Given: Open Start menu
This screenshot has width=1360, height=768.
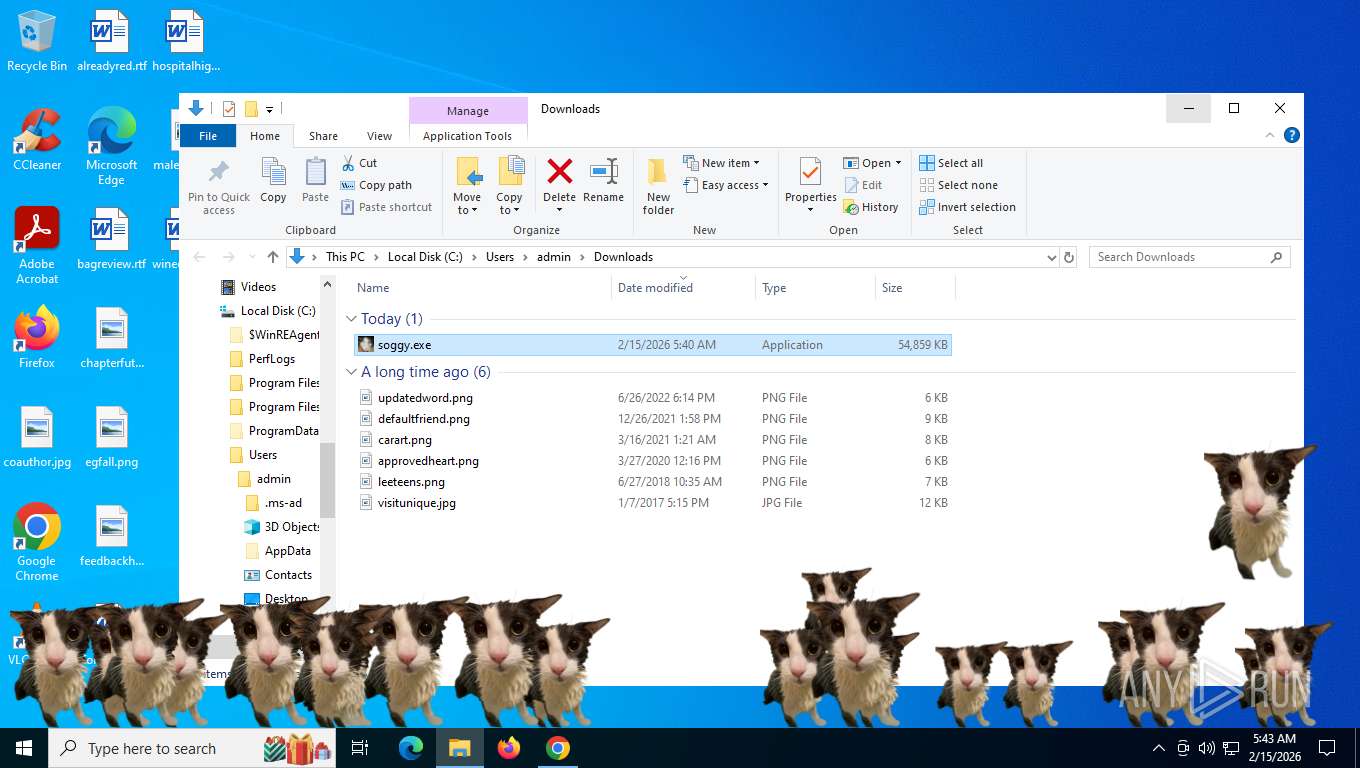Looking at the screenshot, I should pyautogui.click(x=24, y=748).
